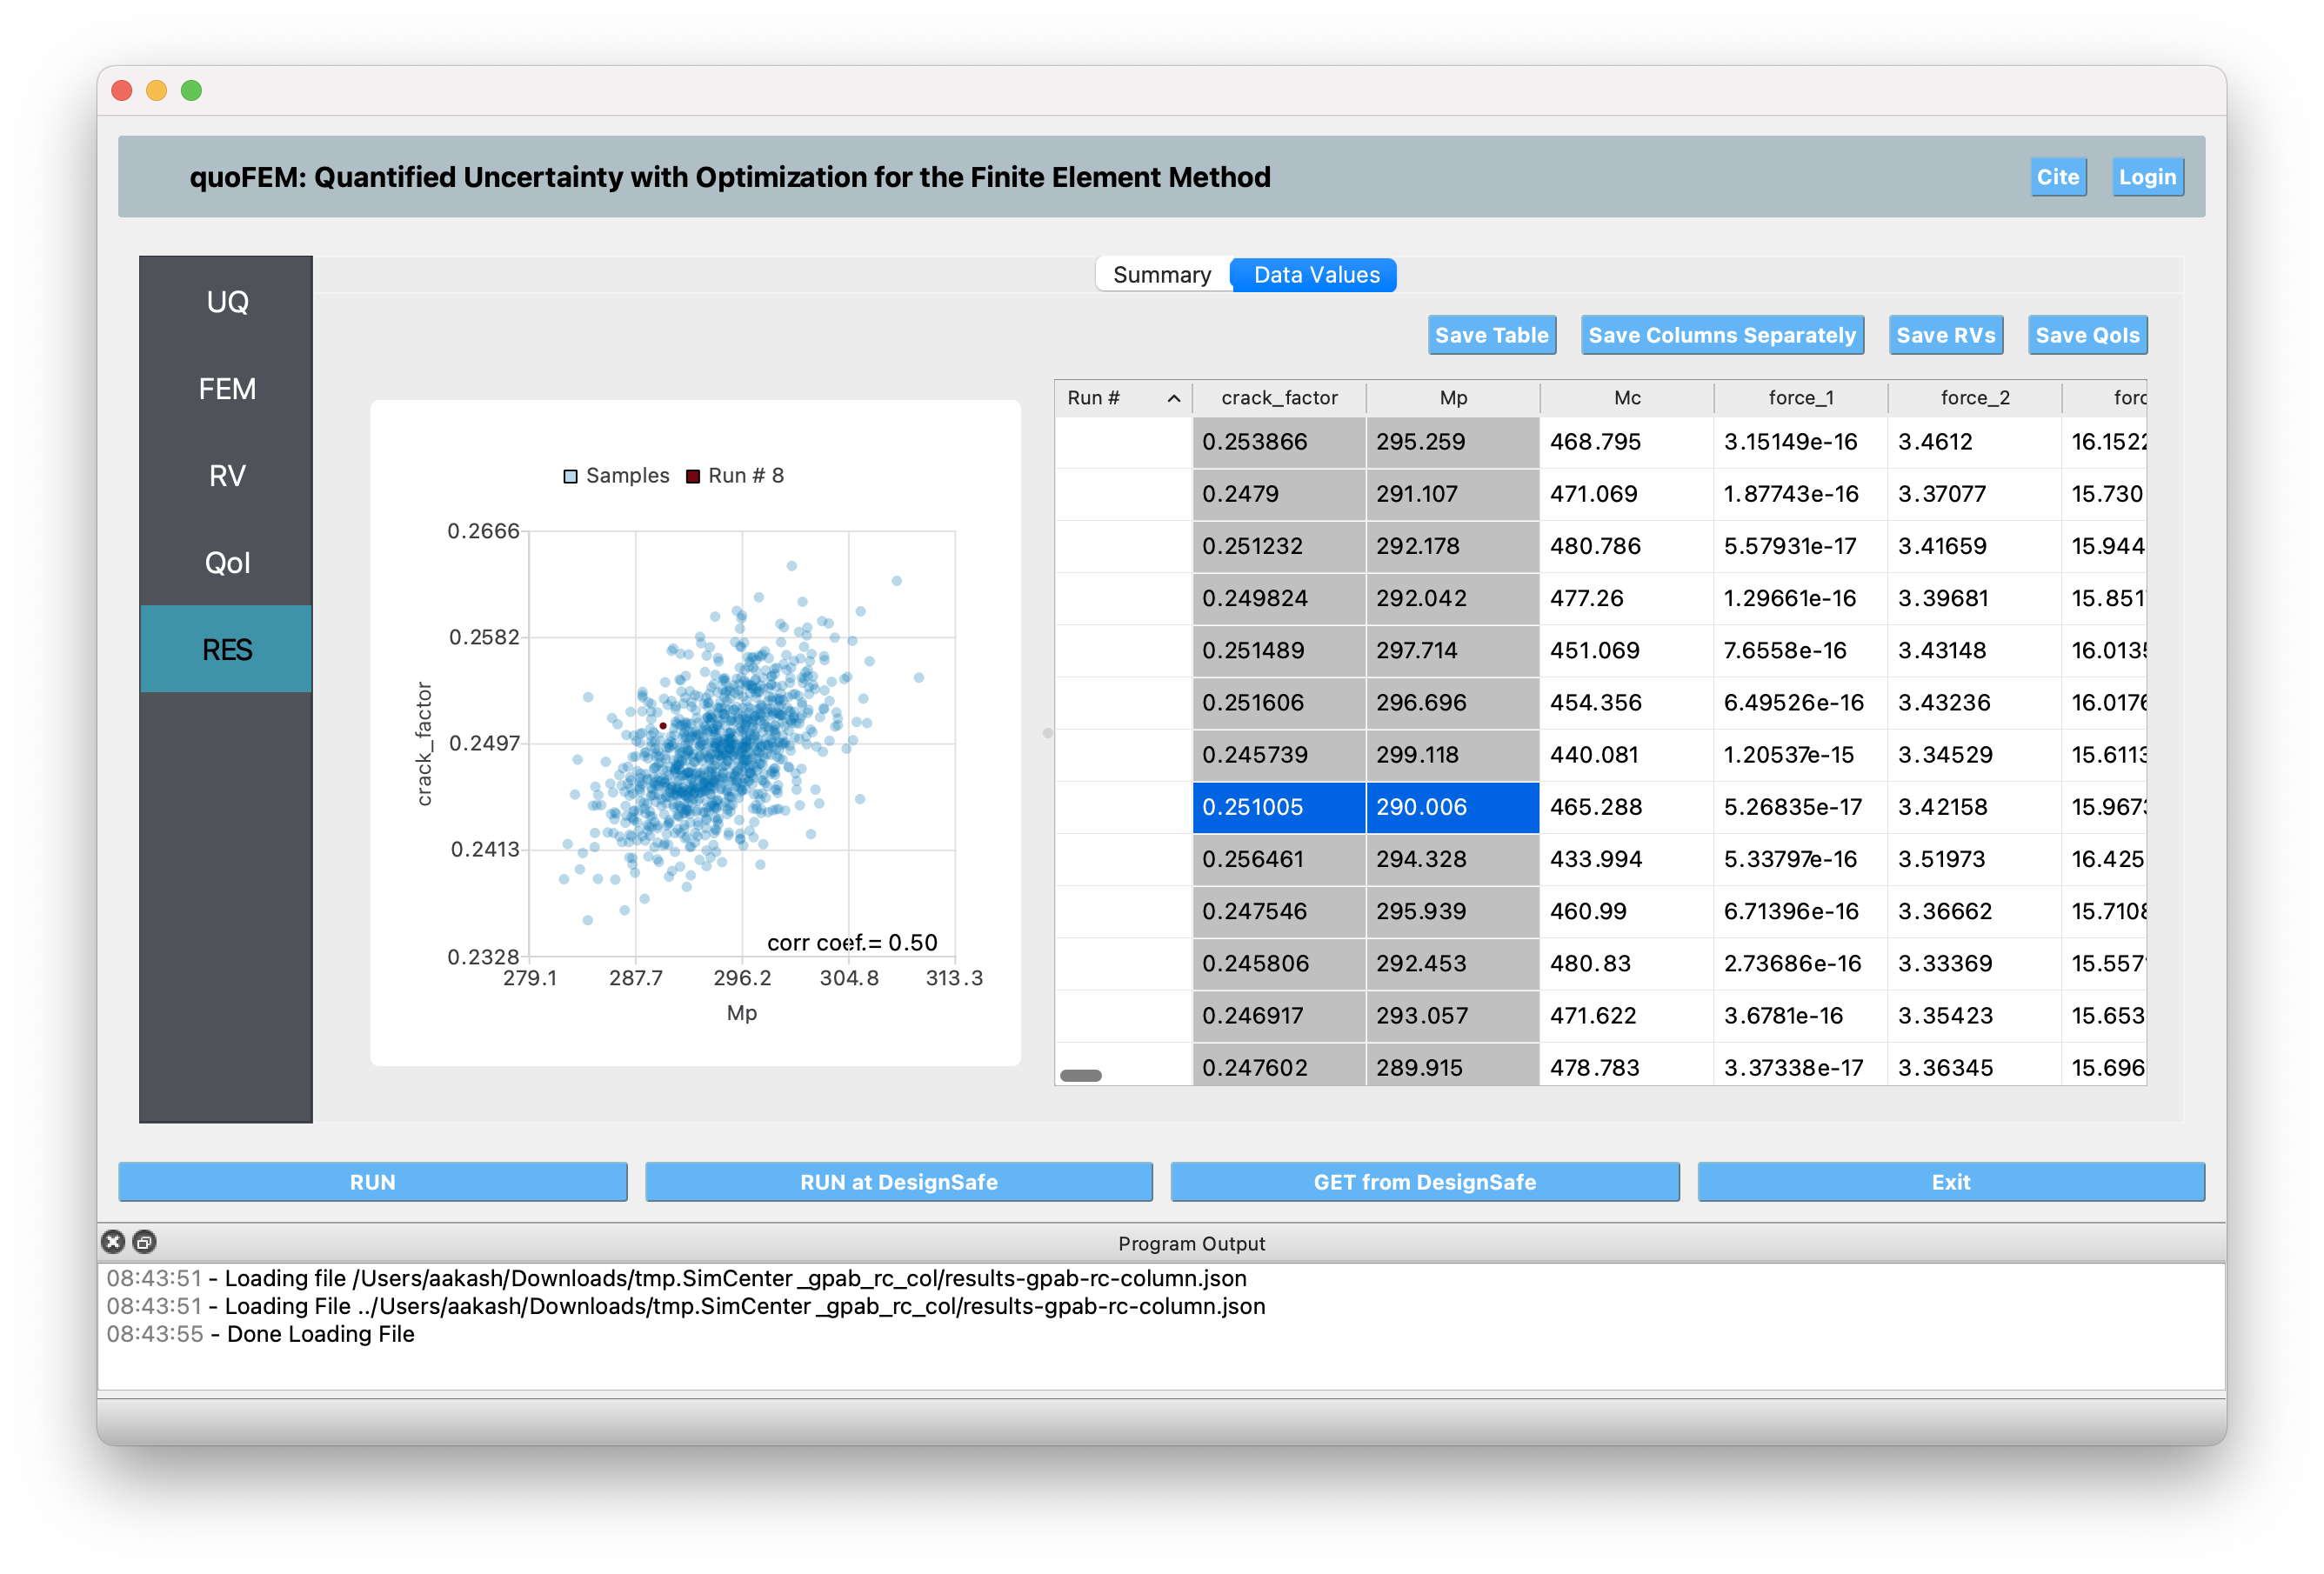2324x1574 pixels.
Task: Click the Cite button
Action: (2057, 177)
